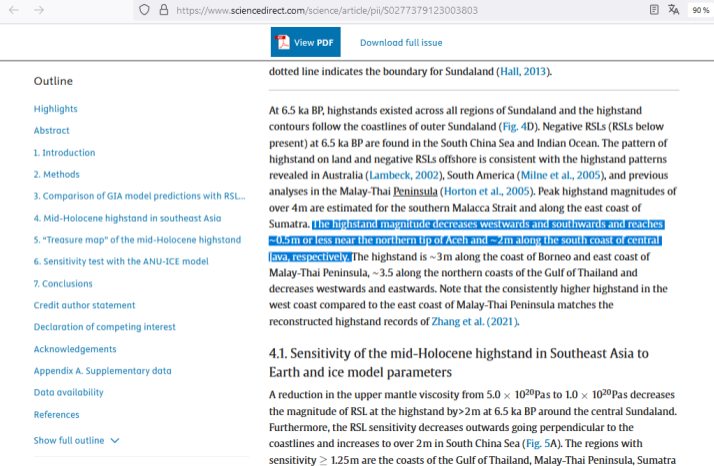
Task: Open Declaration of competing interest link
Action: [x=104, y=327]
